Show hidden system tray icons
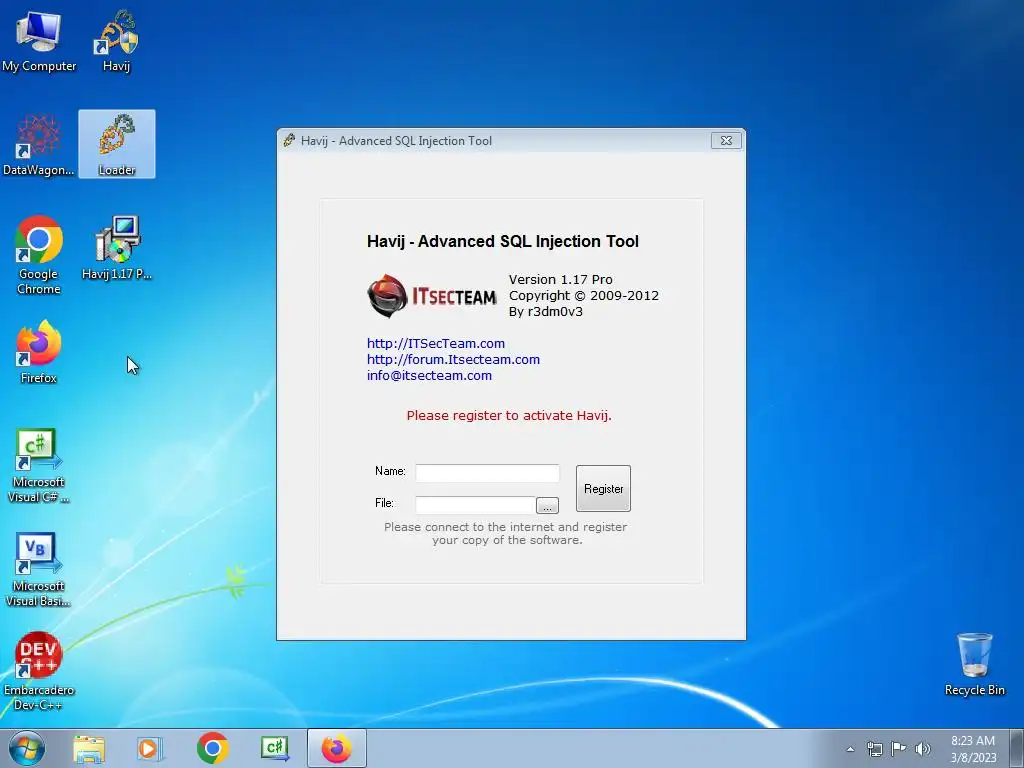This screenshot has width=1024, height=768. [x=850, y=749]
